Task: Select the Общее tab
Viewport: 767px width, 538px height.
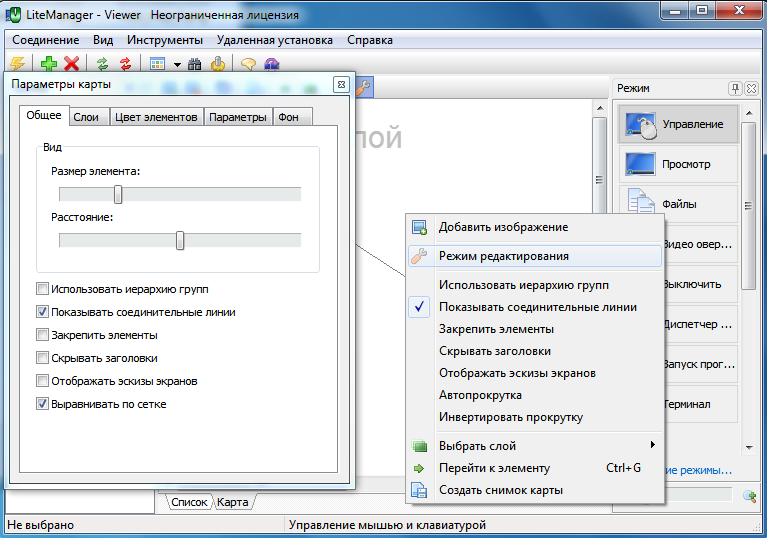Action: click(44, 115)
